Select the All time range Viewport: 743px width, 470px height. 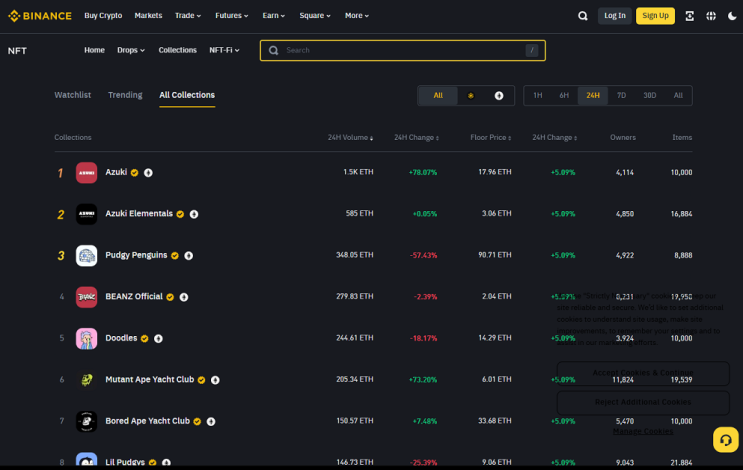point(678,96)
